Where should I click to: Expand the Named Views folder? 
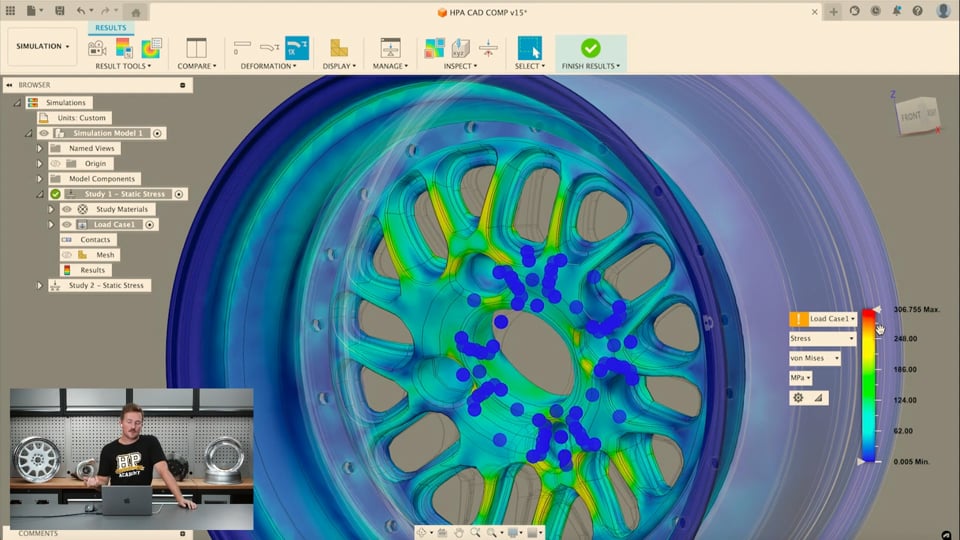(40, 148)
